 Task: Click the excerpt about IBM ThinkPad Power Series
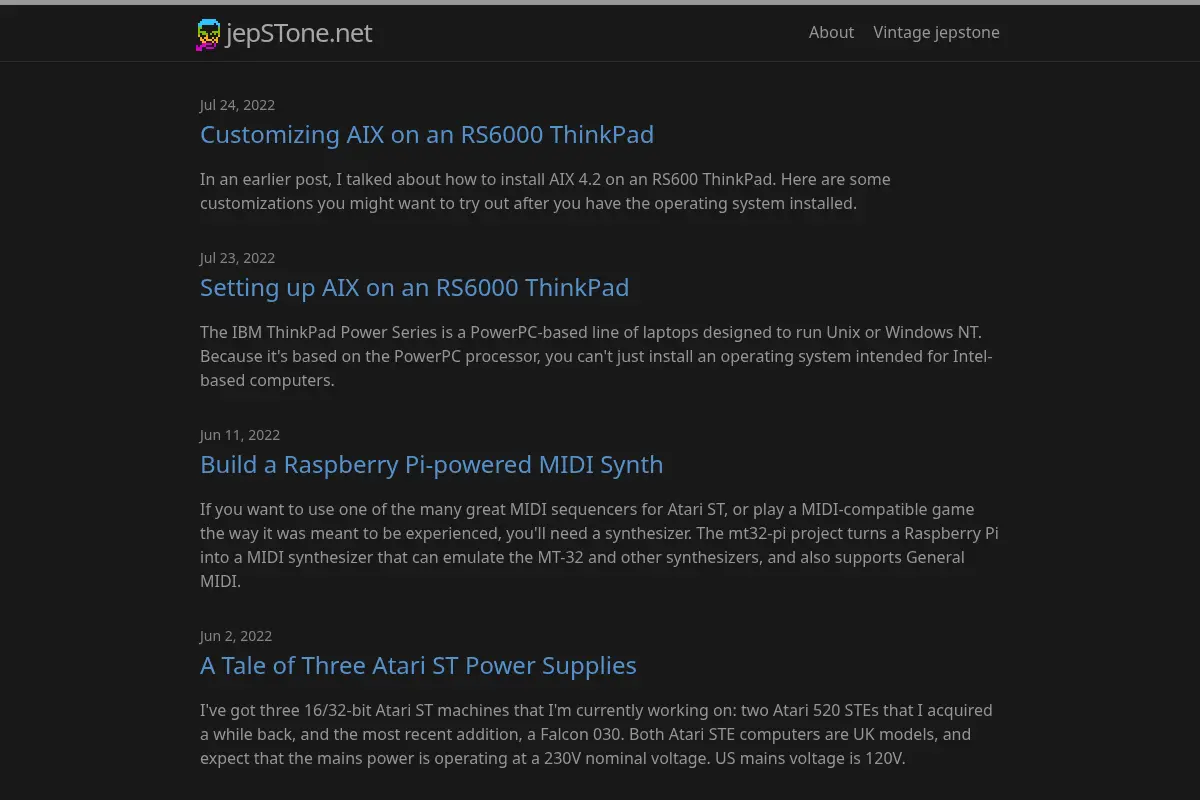pos(596,356)
